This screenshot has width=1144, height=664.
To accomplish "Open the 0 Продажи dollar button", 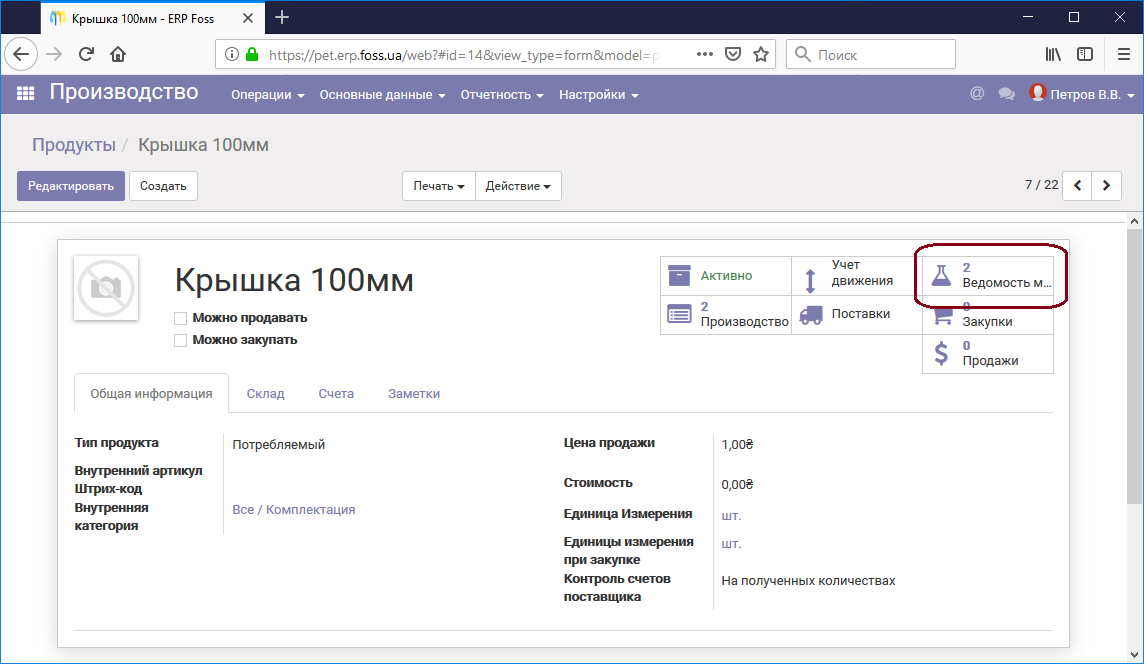I will click(x=988, y=354).
